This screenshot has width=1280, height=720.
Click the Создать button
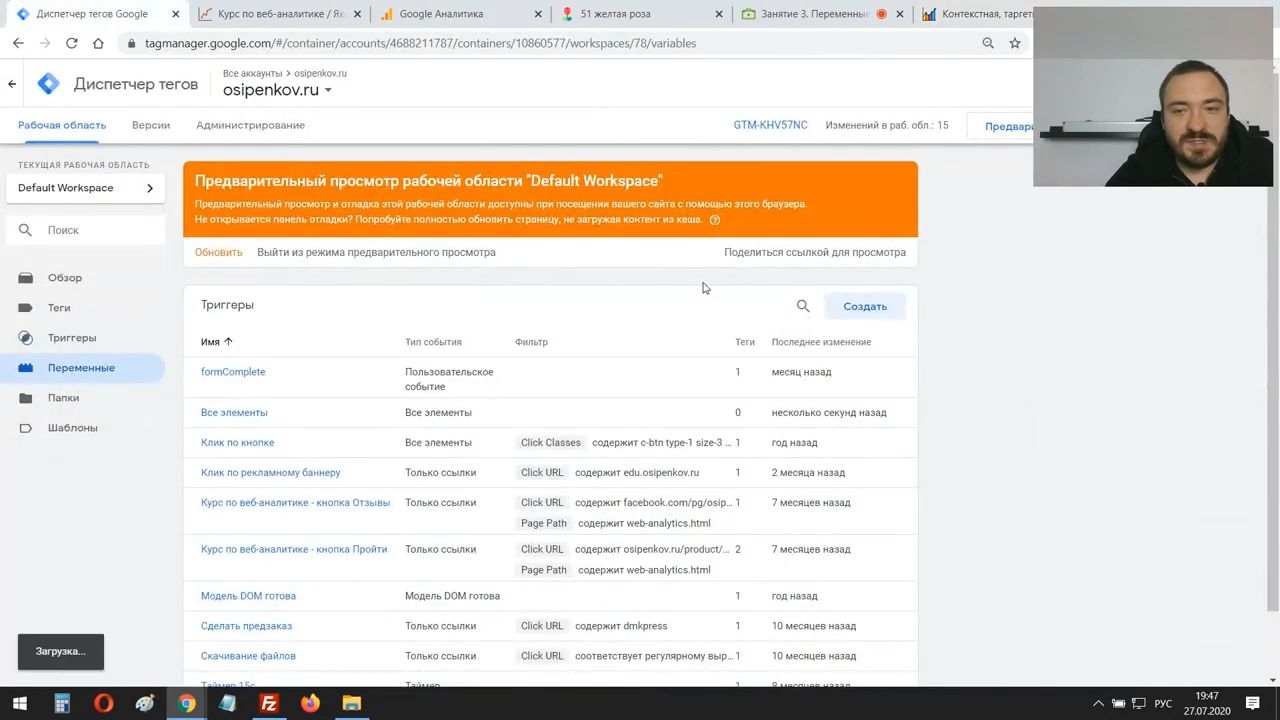coord(865,306)
